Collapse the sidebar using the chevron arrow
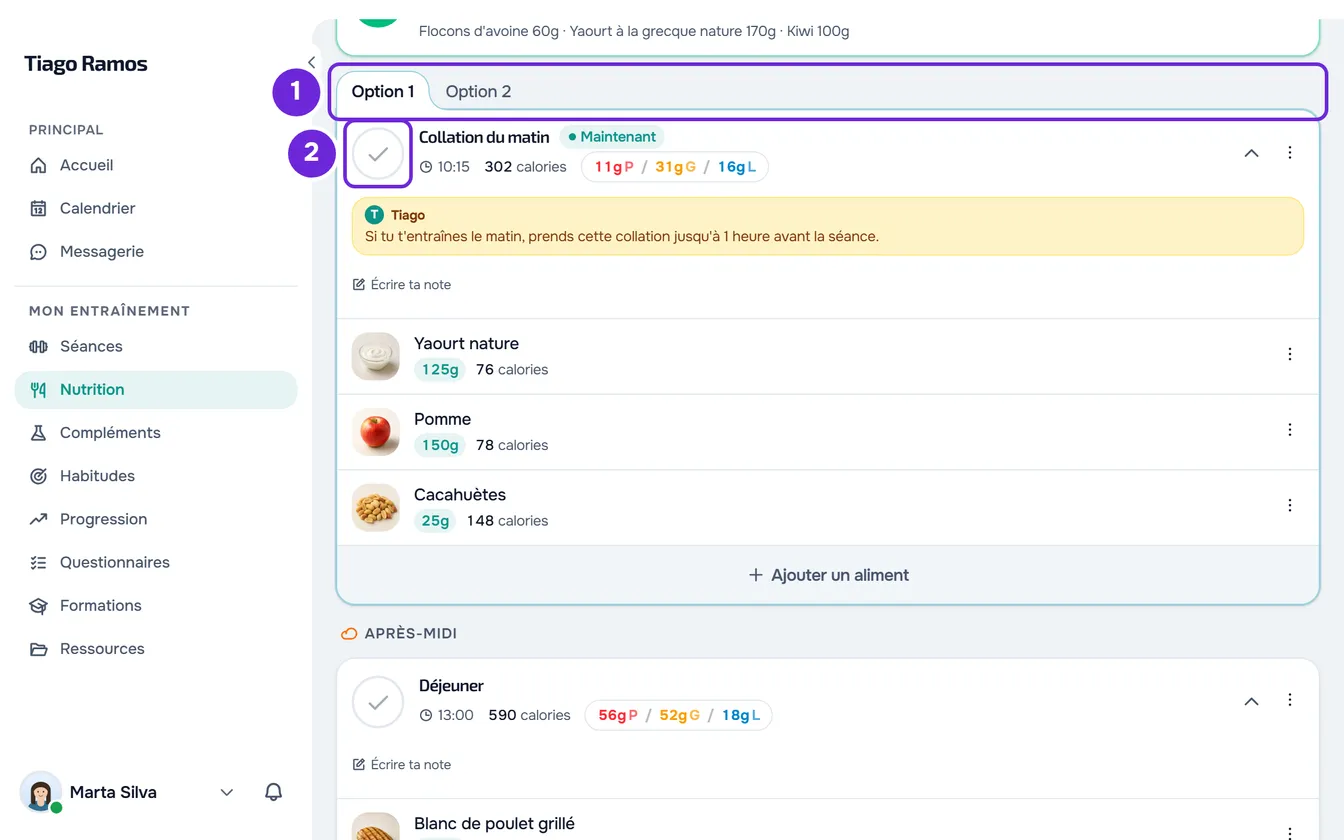The width and height of the screenshot is (1344, 840). [x=311, y=62]
